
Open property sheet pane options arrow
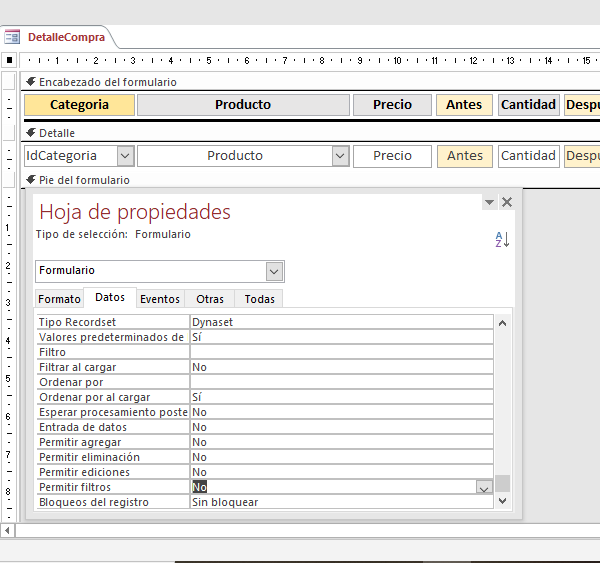pos(489,202)
